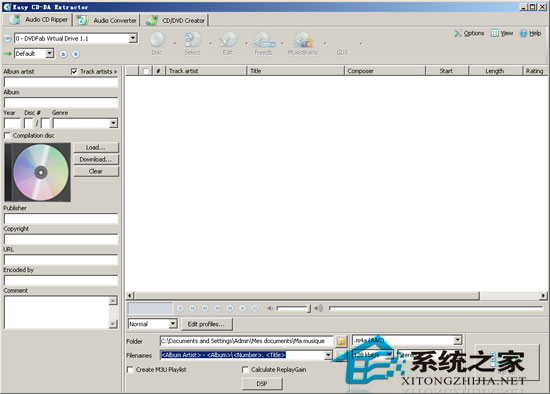Viewport: 550px width, 394px height.
Task: Click the green arrow icon beside Default
Action: pos(7,54)
